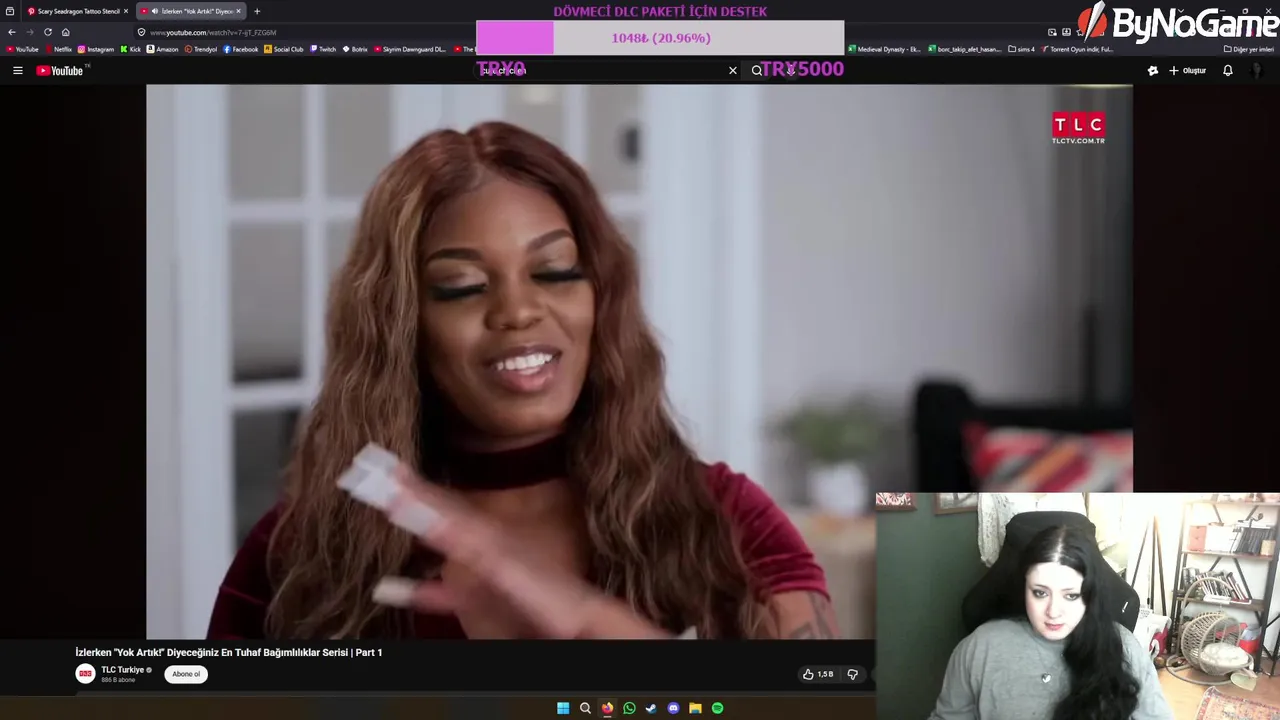Viewport: 1280px width, 720px height.
Task: Dislike the video with thumbs down
Action: click(x=853, y=674)
